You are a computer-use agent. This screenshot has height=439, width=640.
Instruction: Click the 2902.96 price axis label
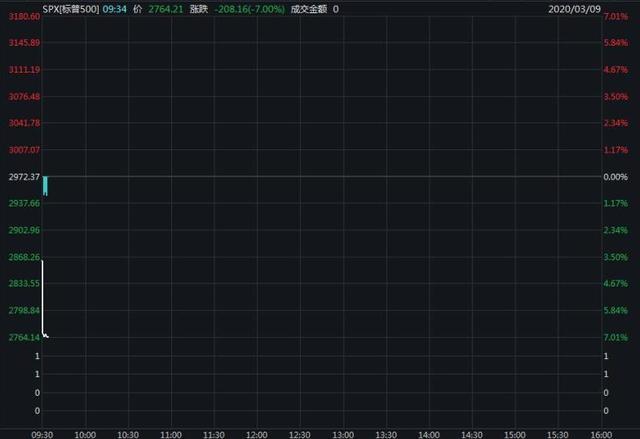pyautogui.click(x=24, y=230)
